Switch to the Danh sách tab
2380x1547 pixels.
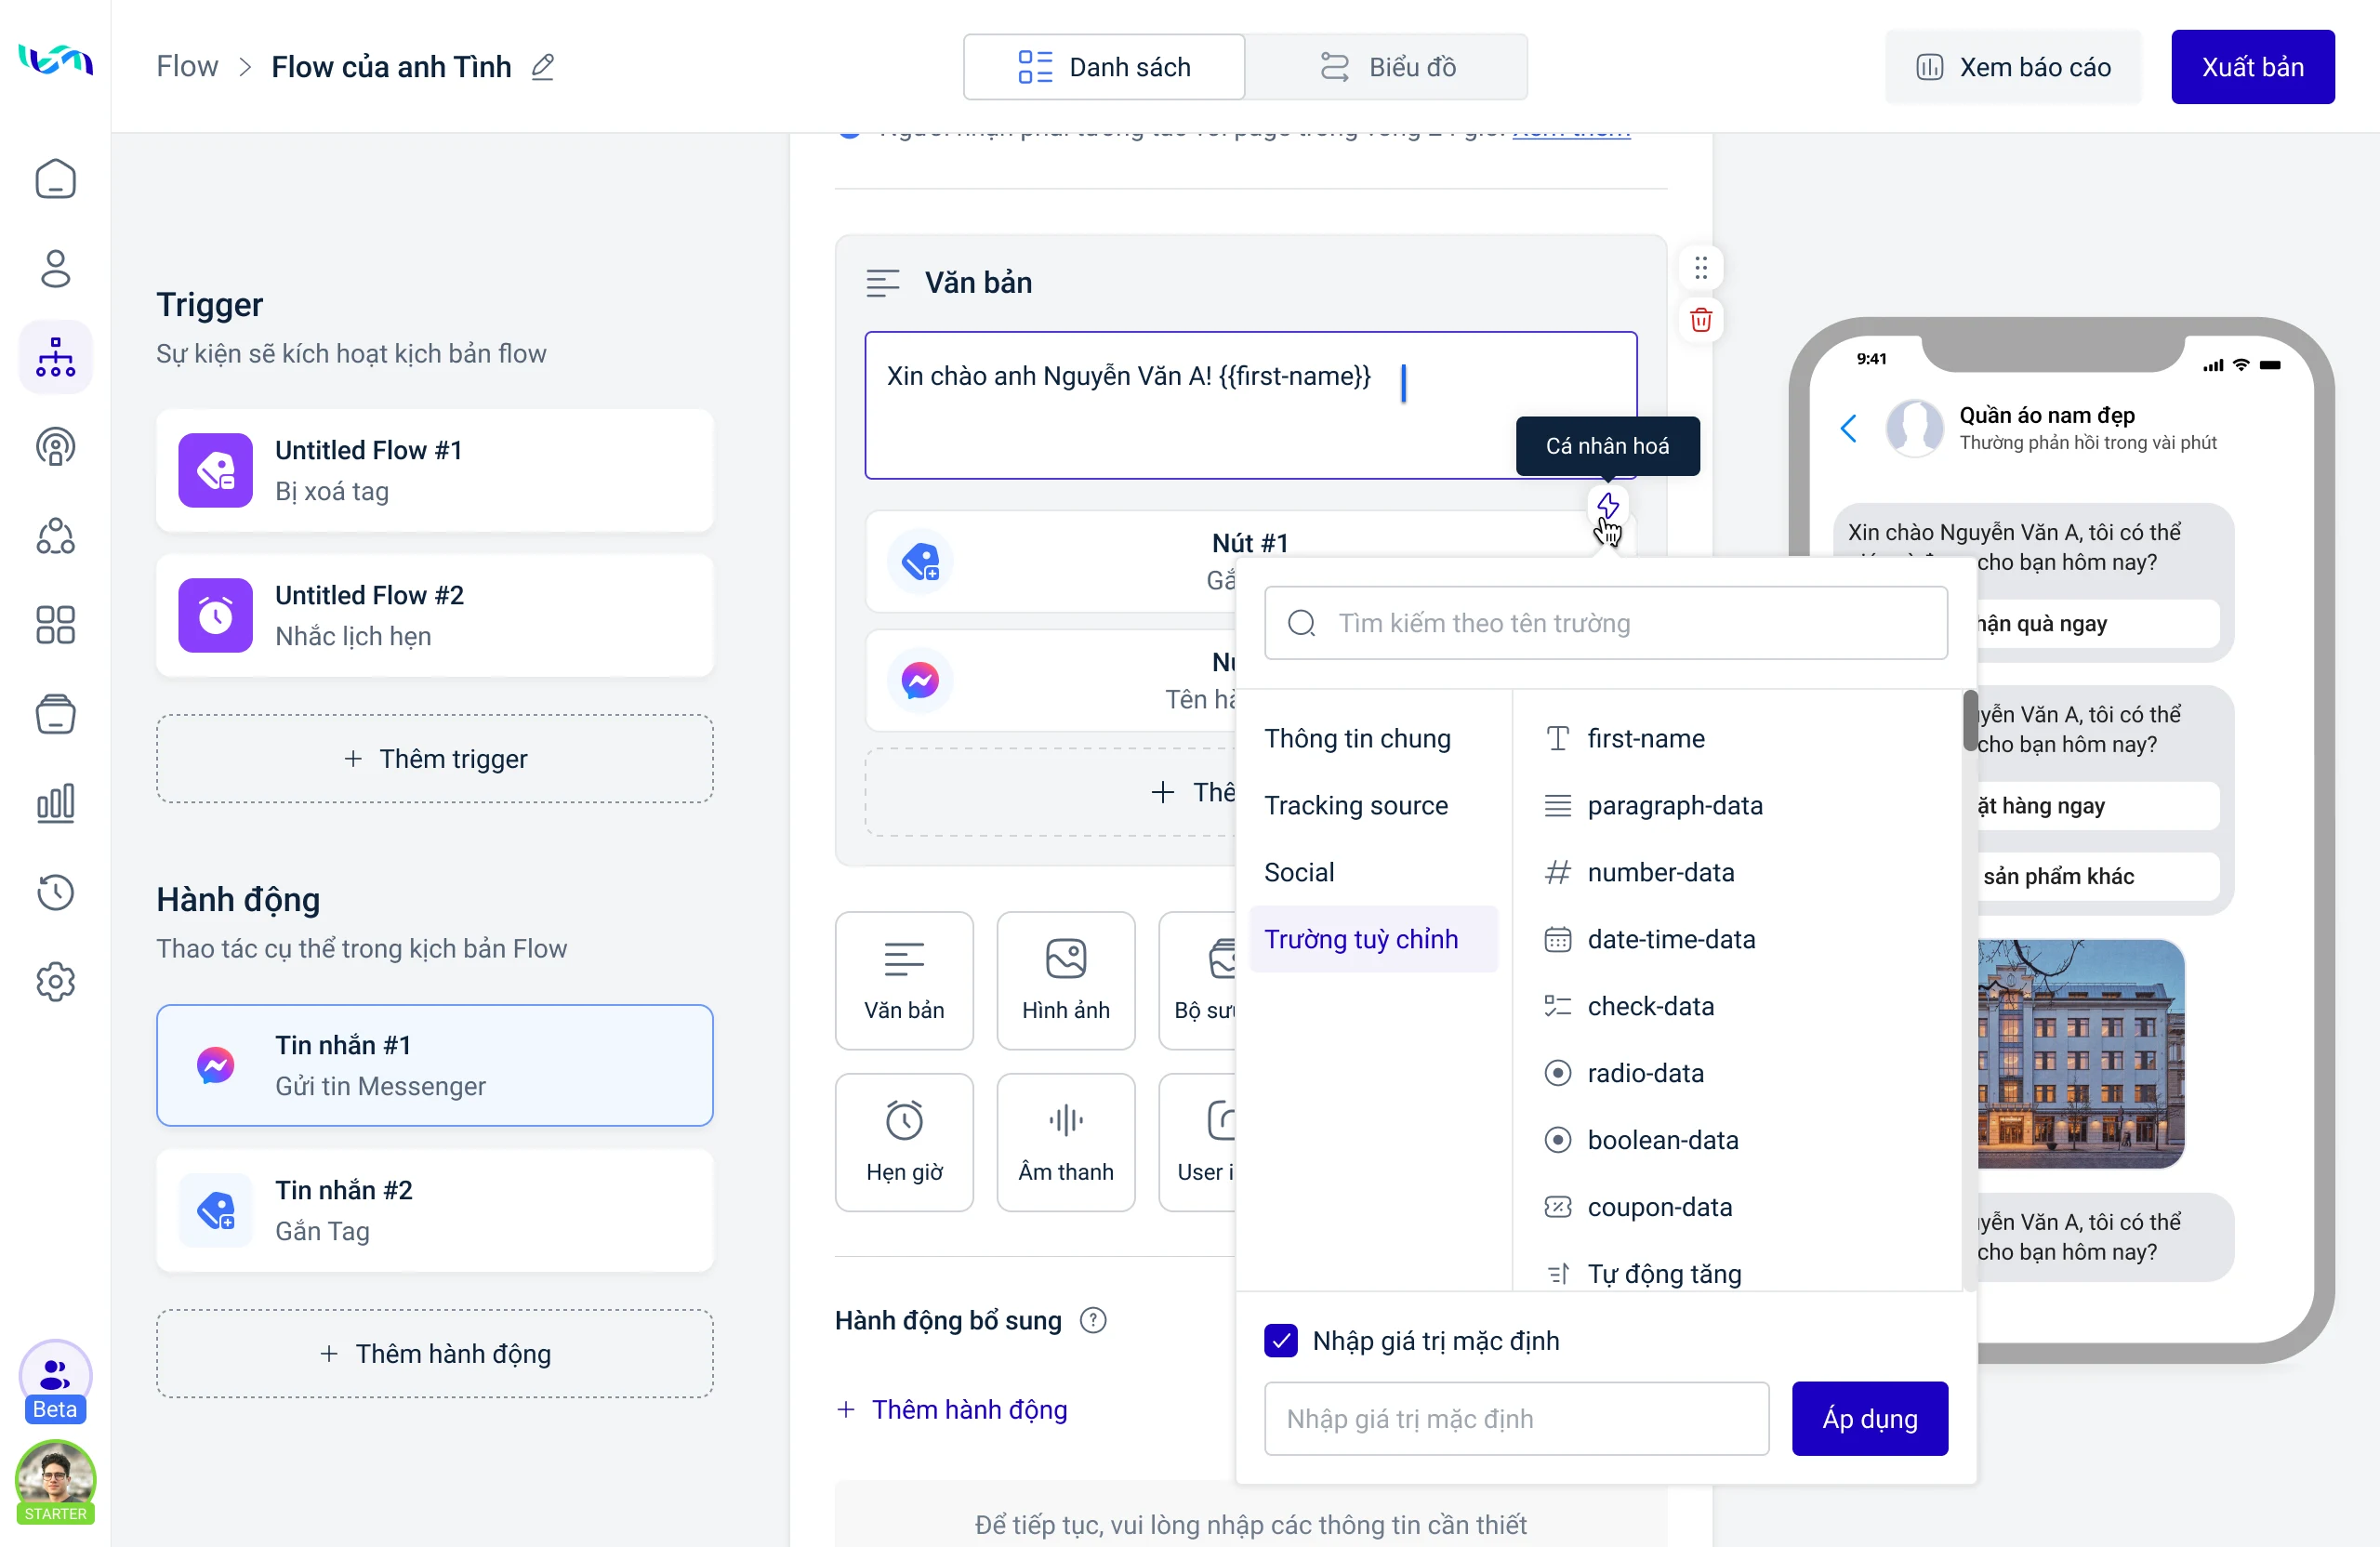[1104, 67]
